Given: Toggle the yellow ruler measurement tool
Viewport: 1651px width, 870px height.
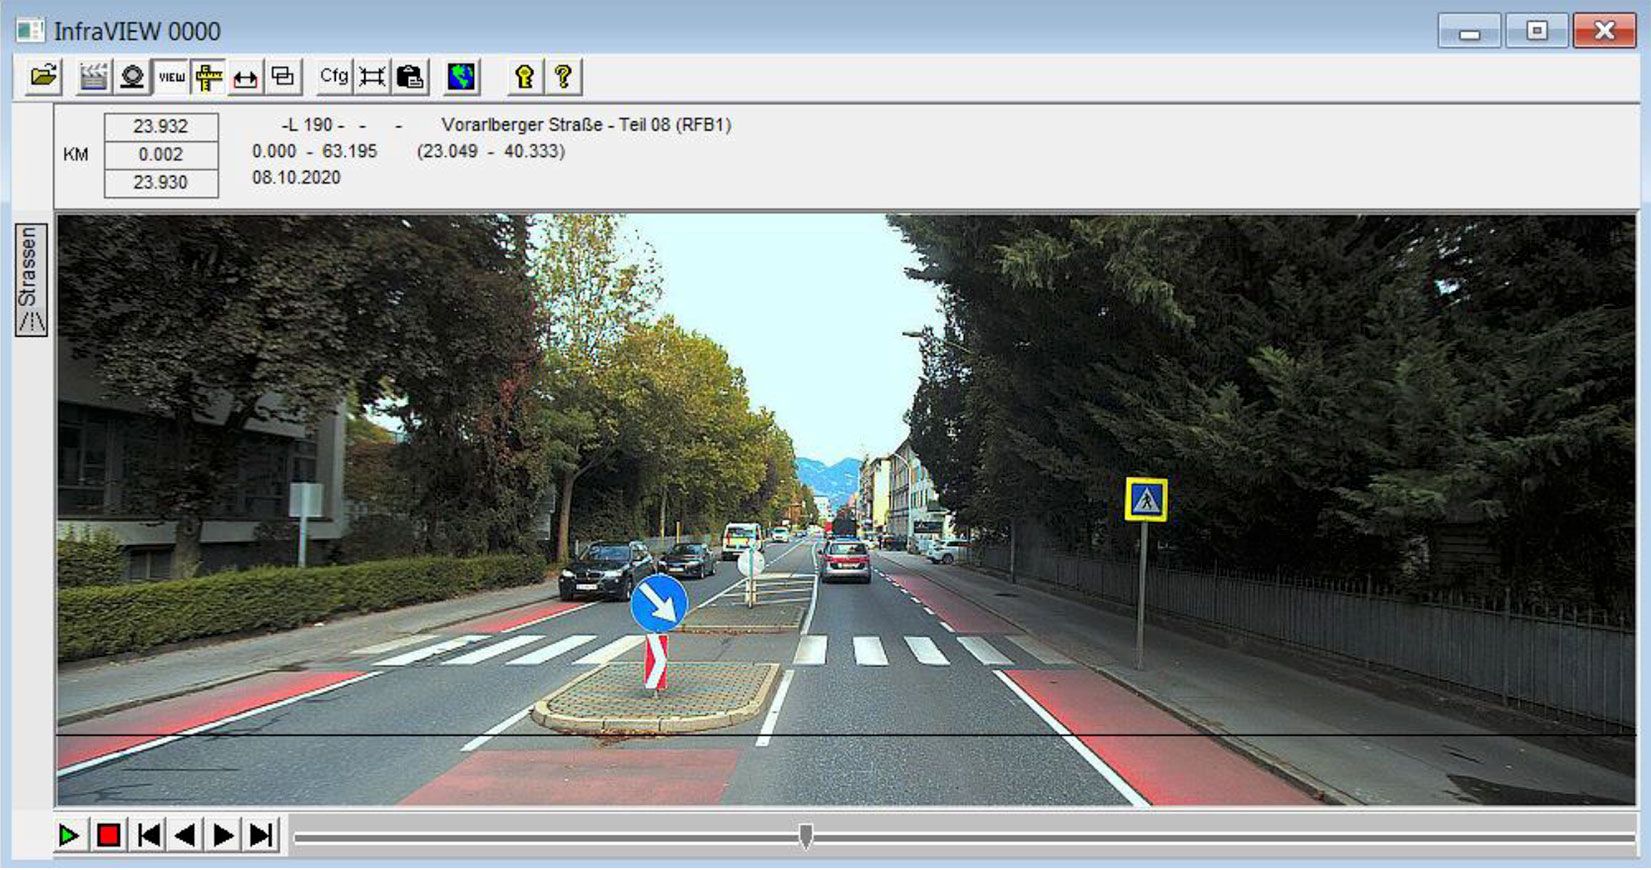Looking at the screenshot, I should coord(208,77).
